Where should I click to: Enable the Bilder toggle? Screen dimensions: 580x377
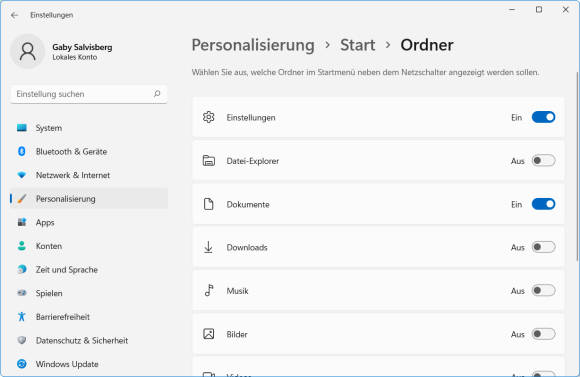pyautogui.click(x=543, y=334)
